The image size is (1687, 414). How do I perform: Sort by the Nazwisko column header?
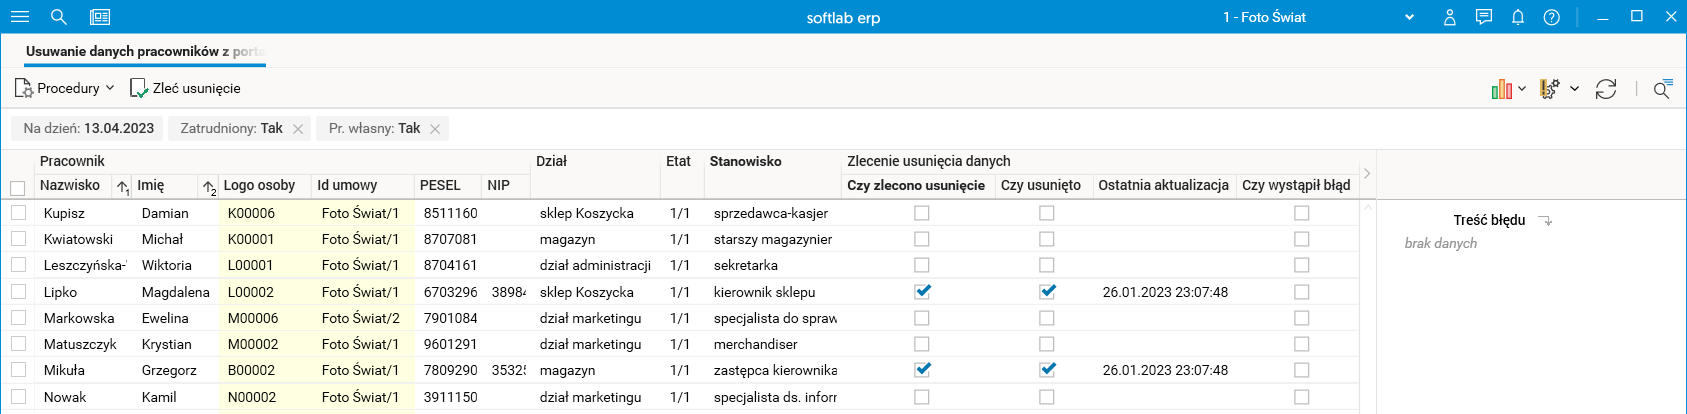pyautogui.click(x=70, y=185)
